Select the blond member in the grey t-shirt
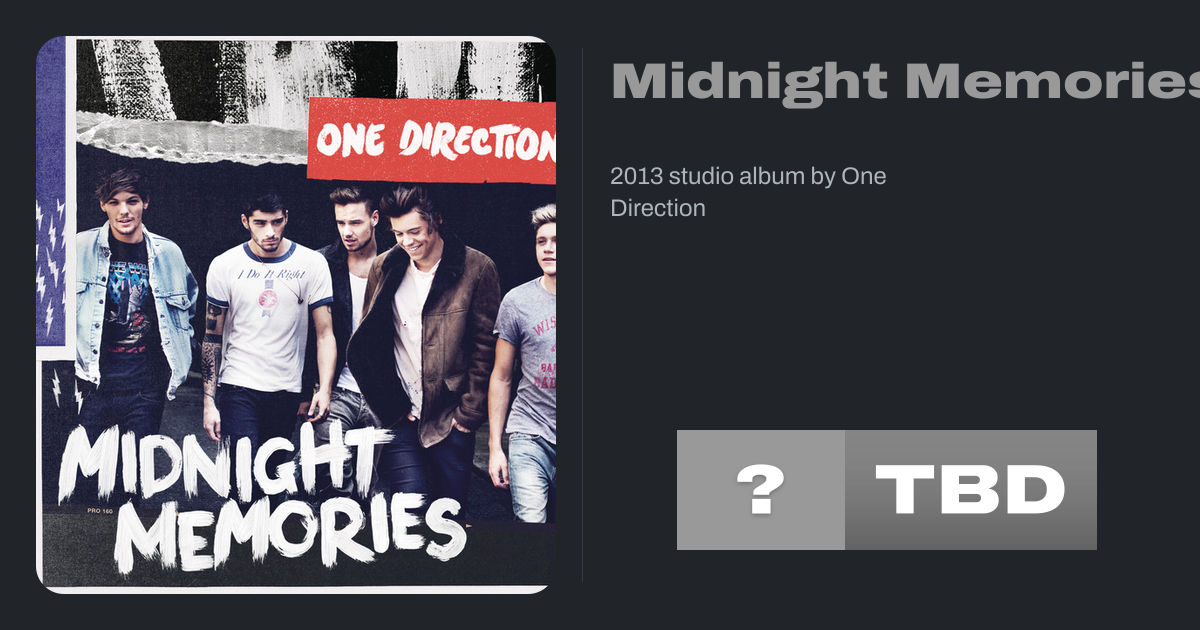Image resolution: width=1200 pixels, height=630 pixels. 527,360
